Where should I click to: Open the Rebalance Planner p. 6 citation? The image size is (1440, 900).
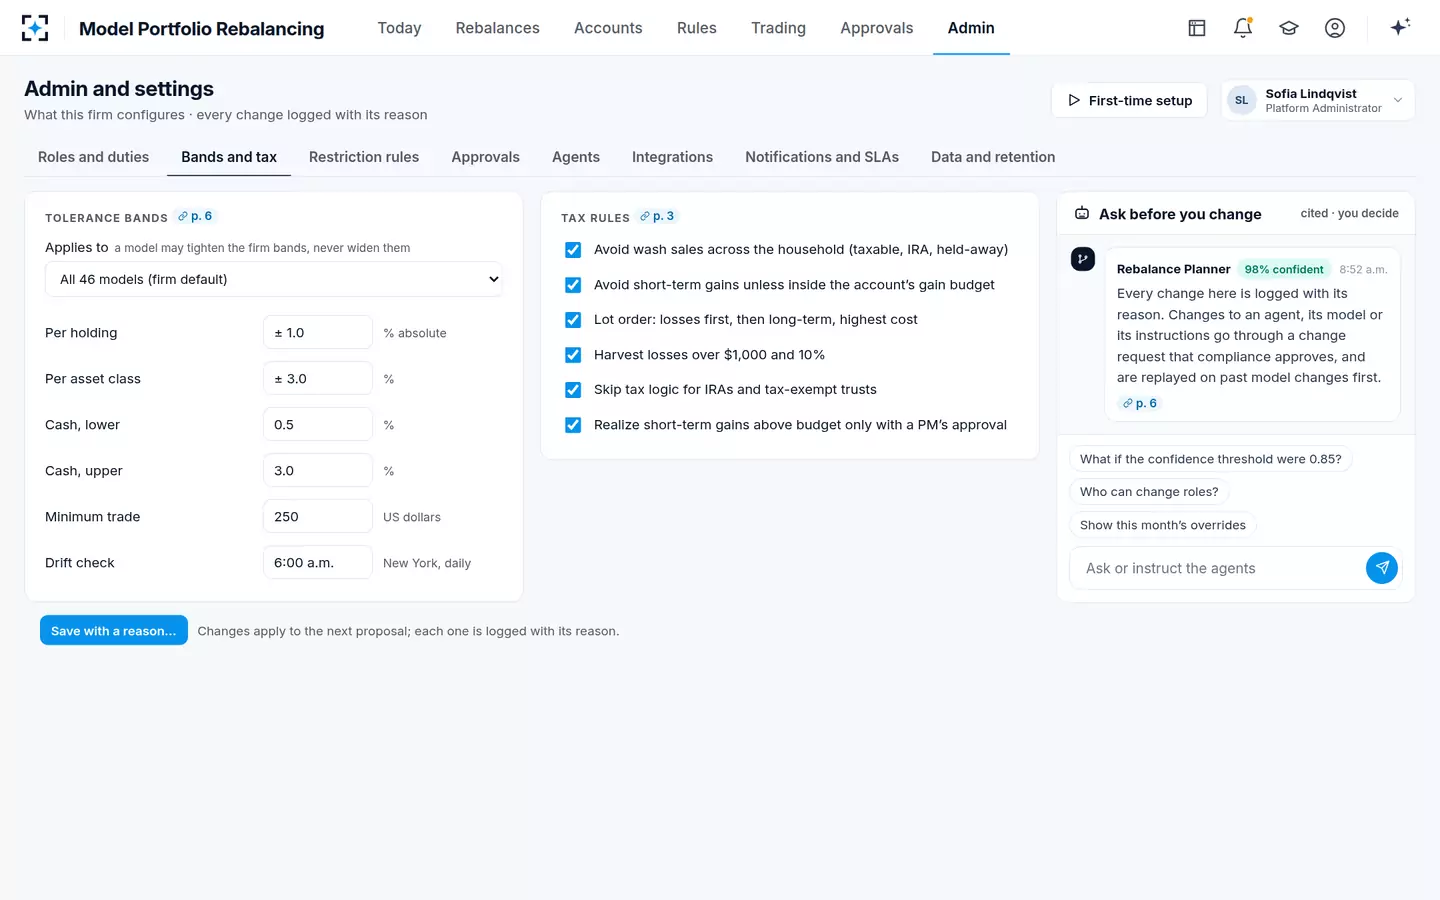click(x=1140, y=403)
